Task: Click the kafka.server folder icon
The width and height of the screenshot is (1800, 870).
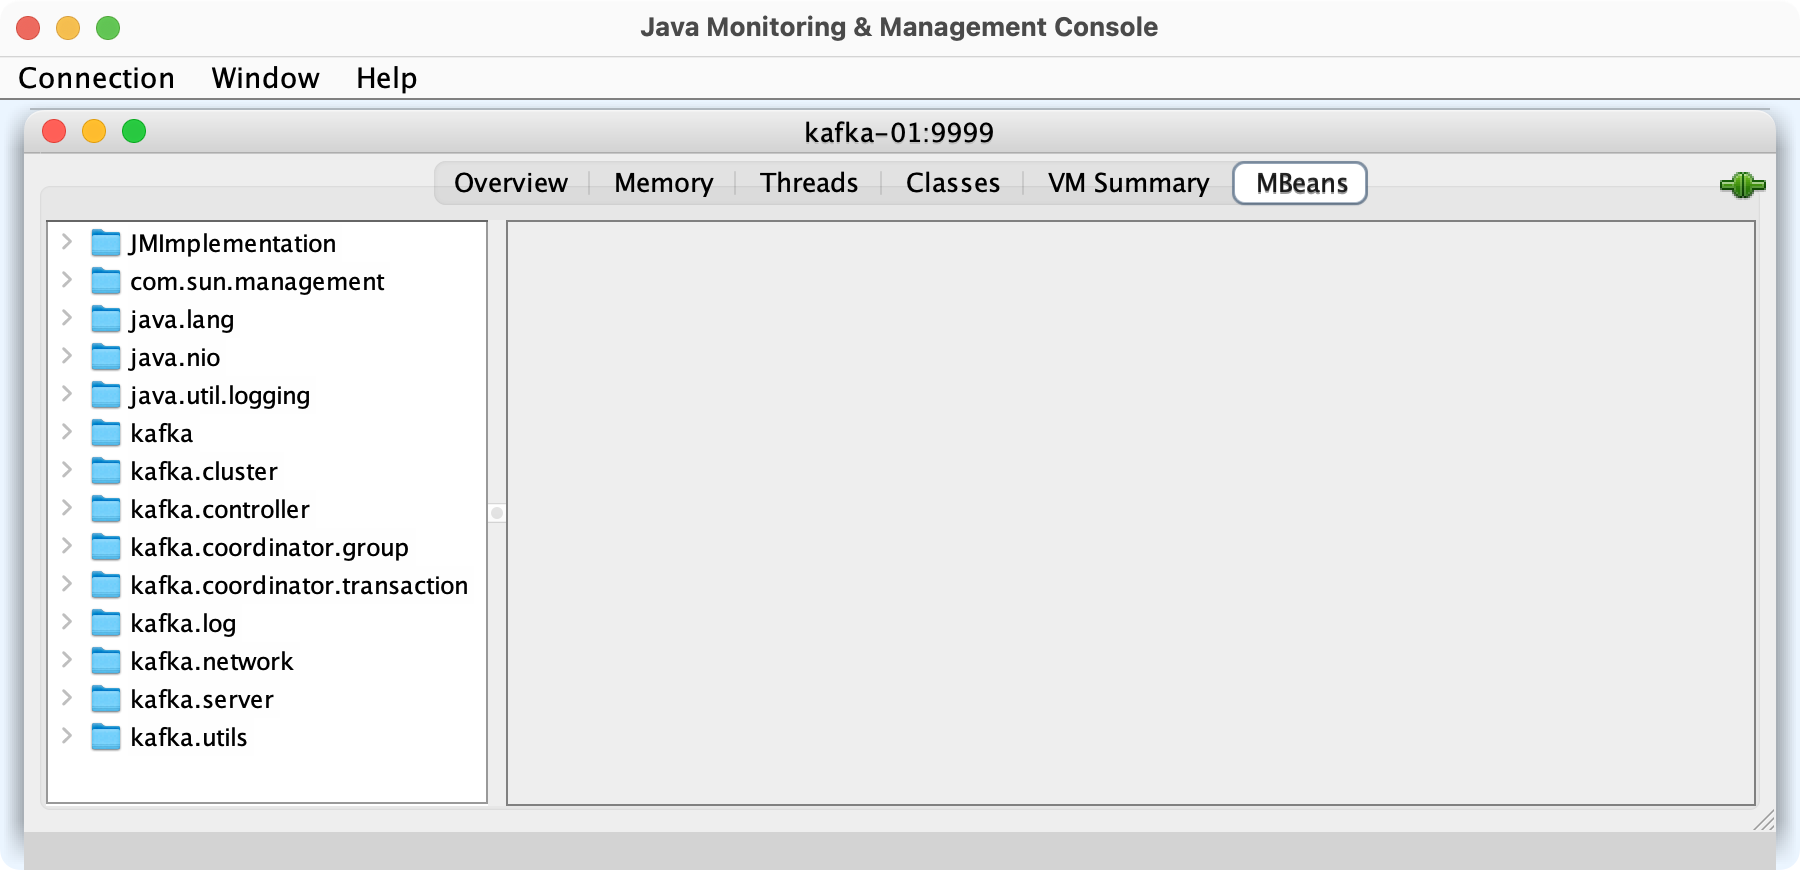Action: [x=106, y=699]
